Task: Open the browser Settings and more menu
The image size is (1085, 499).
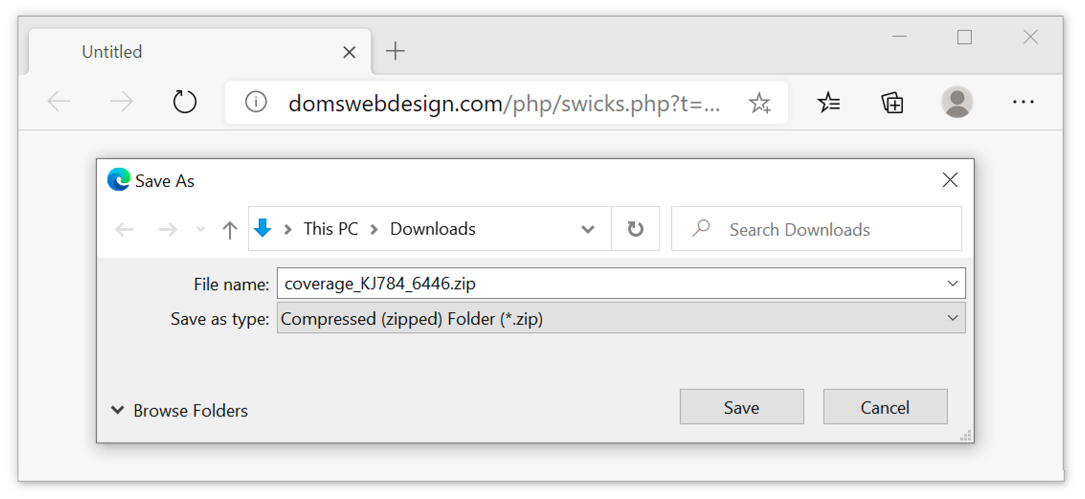Action: pos(1023,102)
